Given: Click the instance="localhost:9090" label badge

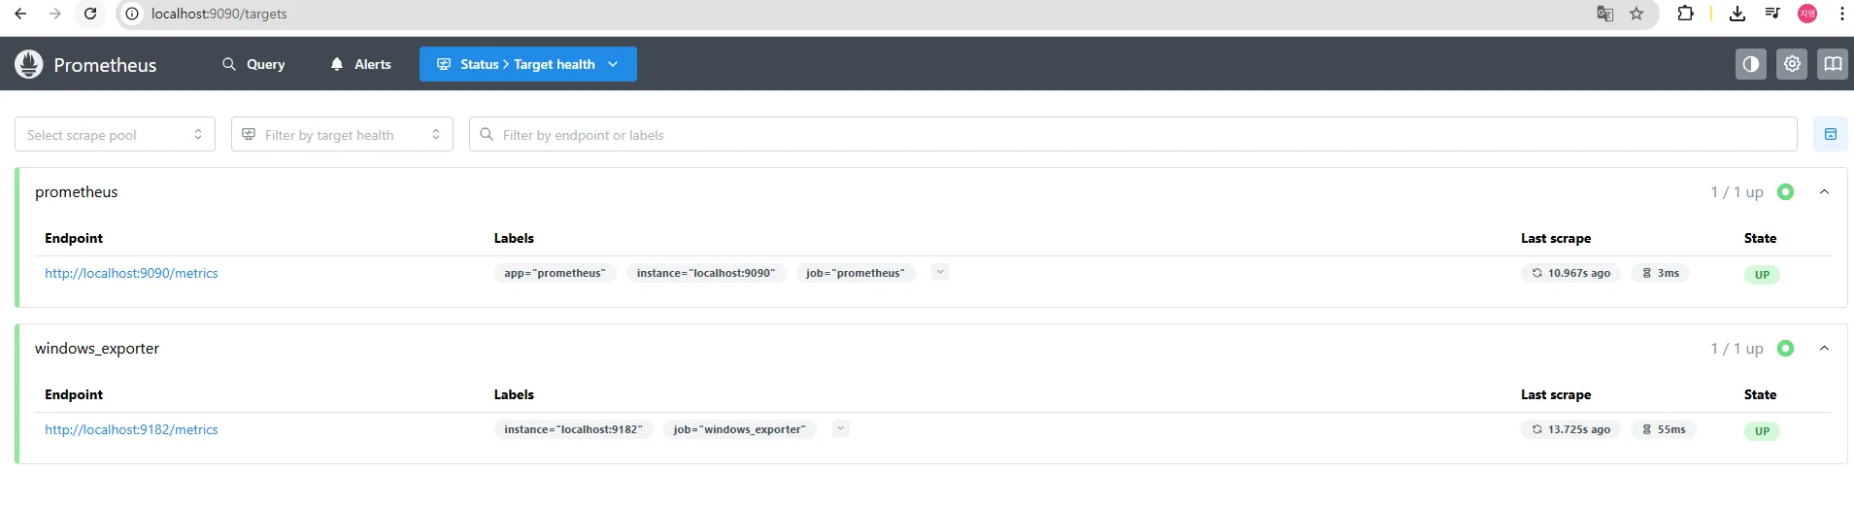Looking at the screenshot, I should pyautogui.click(x=706, y=273).
